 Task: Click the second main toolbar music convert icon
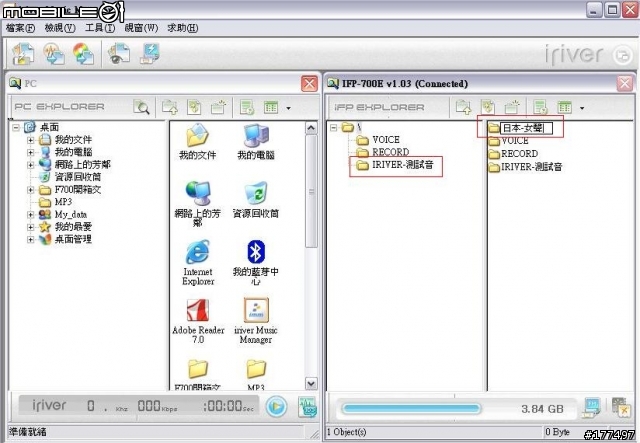point(54,54)
